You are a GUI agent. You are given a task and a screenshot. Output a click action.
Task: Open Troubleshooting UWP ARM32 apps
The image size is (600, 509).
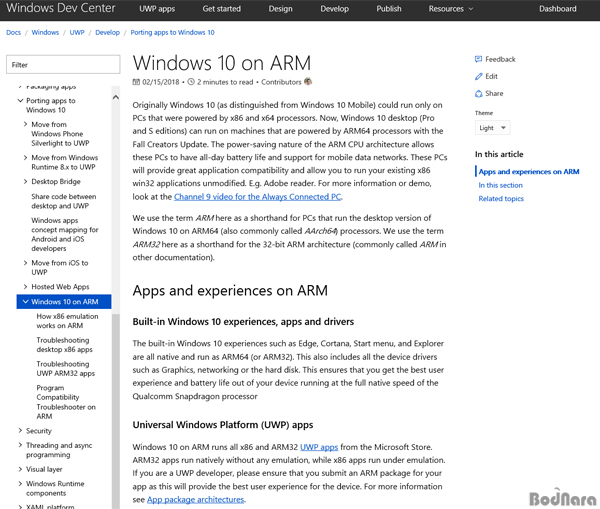pos(66,369)
